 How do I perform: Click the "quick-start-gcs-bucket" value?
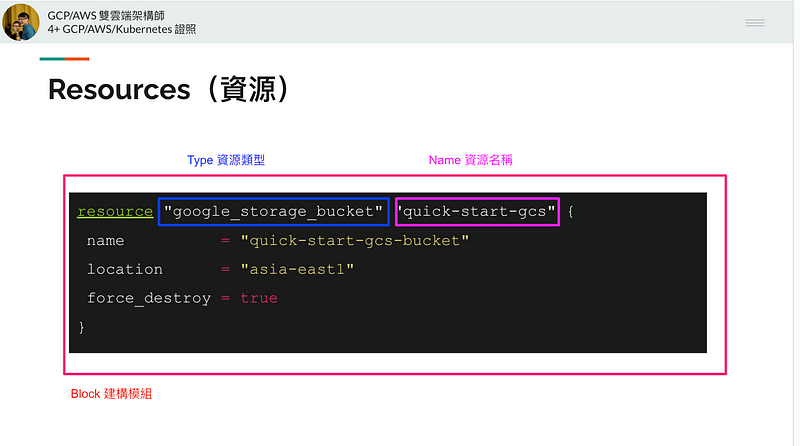click(355, 240)
